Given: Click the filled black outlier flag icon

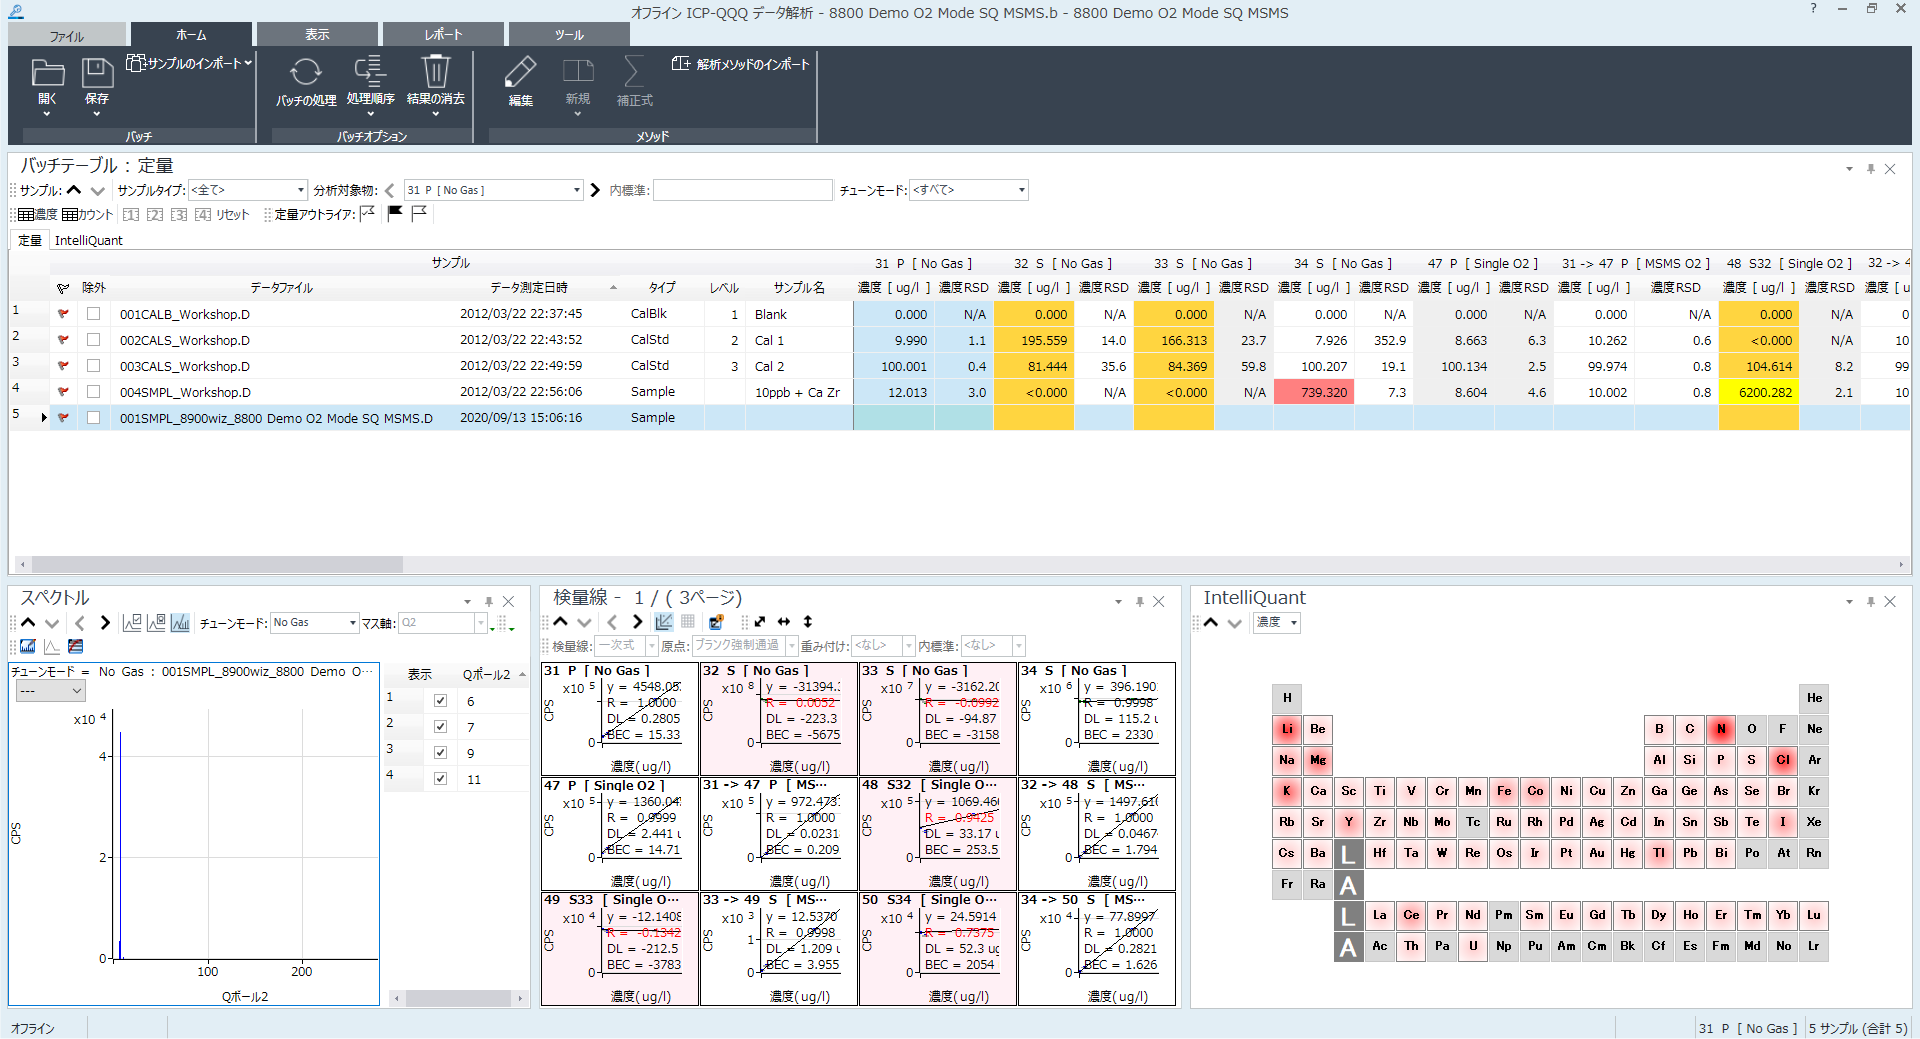Looking at the screenshot, I should pos(395,213).
